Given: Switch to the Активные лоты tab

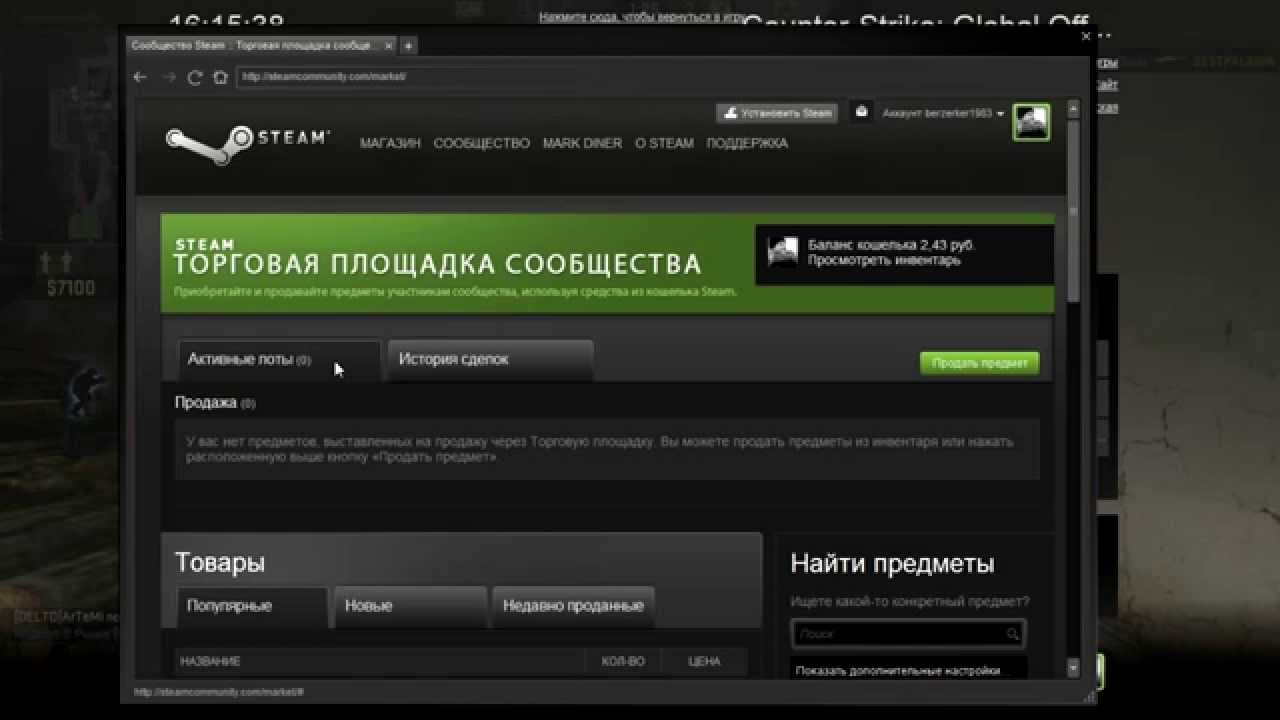Looking at the screenshot, I should pyautogui.click(x=279, y=360).
